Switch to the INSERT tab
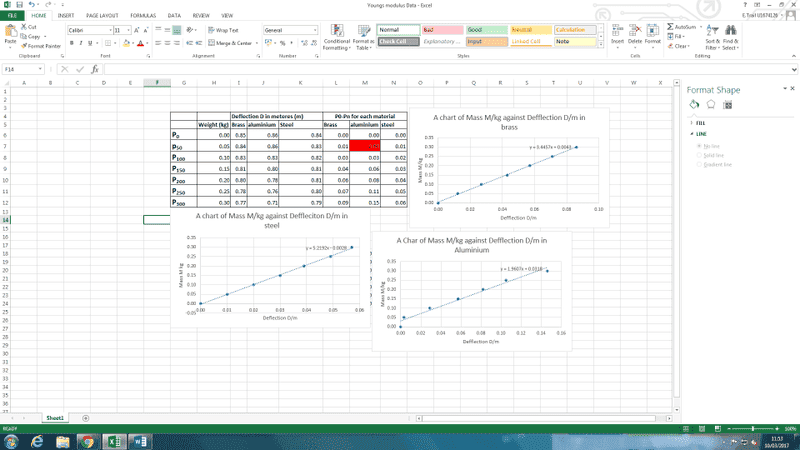This screenshot has height=450, width=800. (x=65, y=16)
